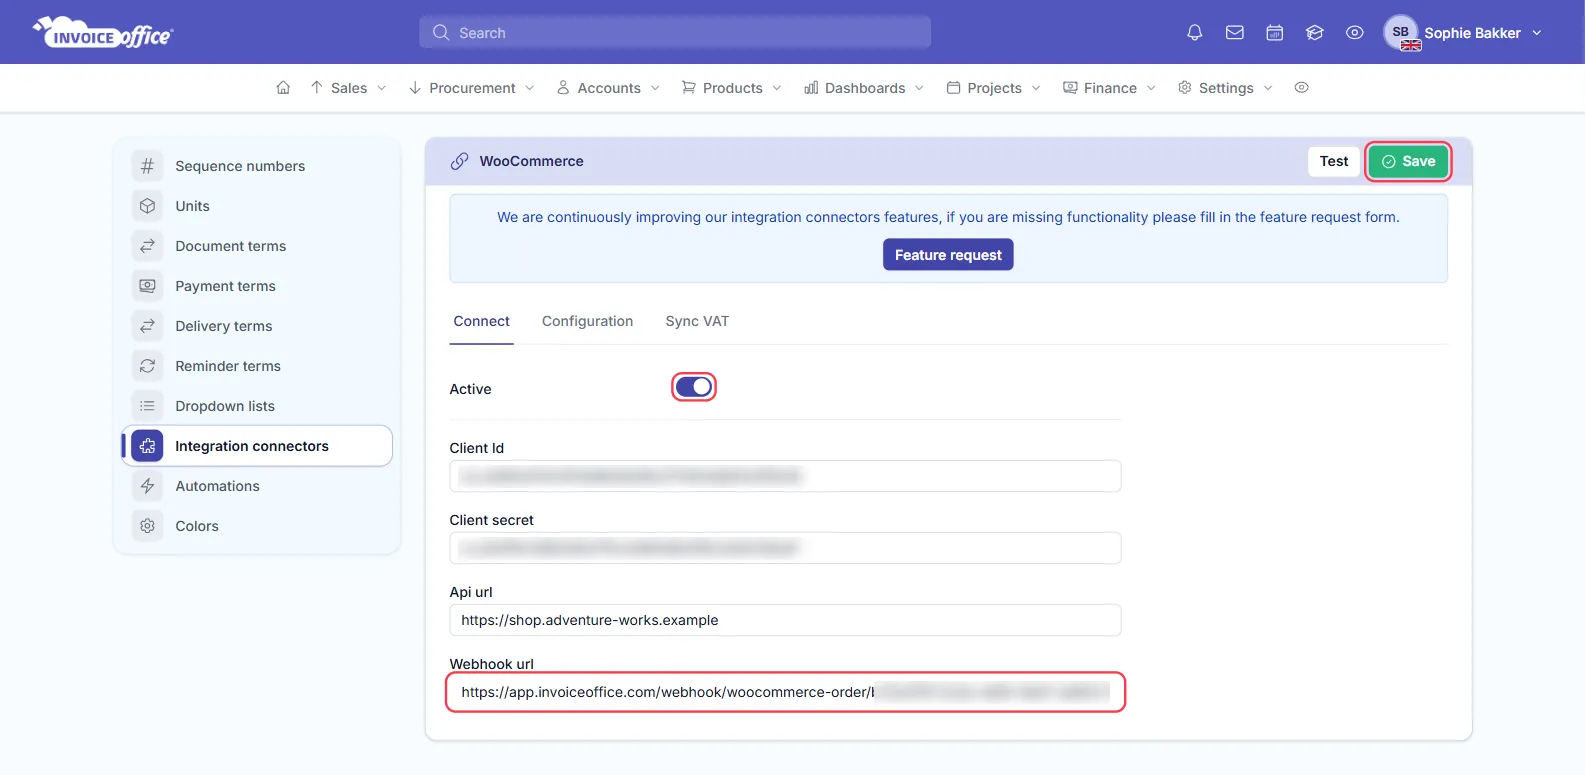Expand the Sales menu
This screenshot has width=1585, height=775.
348,88
